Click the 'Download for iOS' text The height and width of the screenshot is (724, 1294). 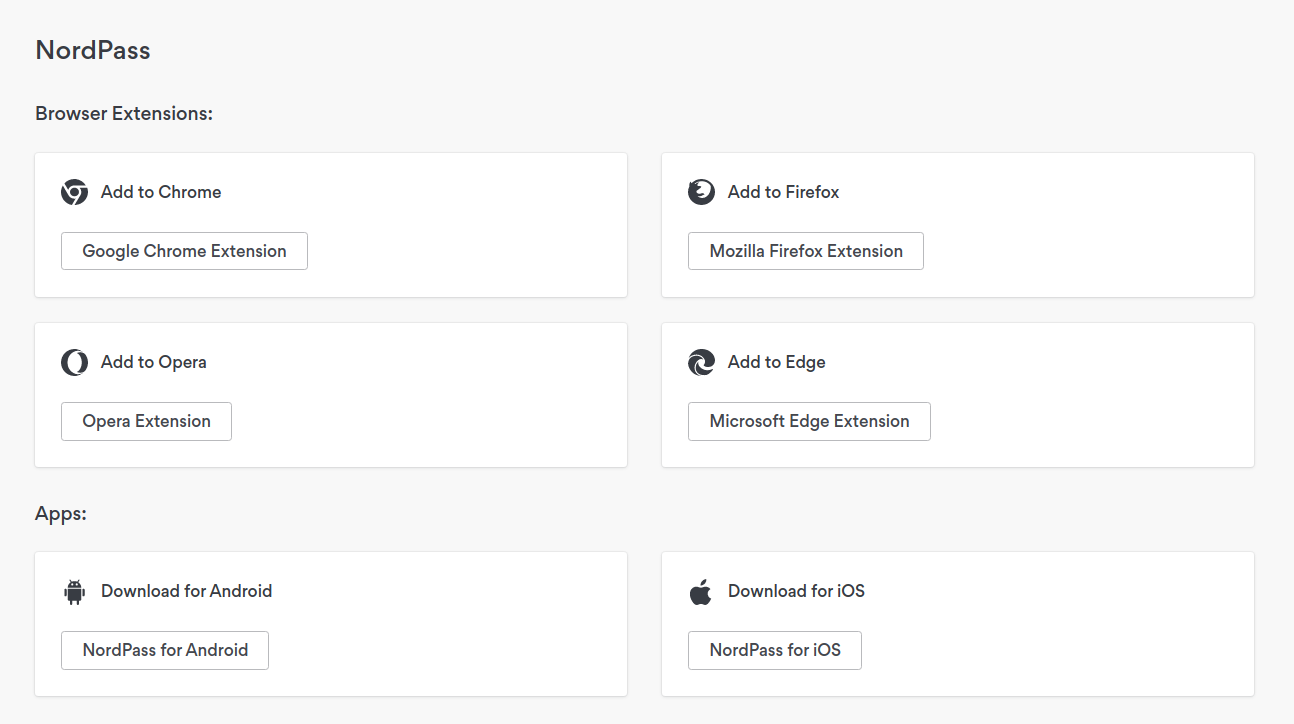click(x=796, y=591)
